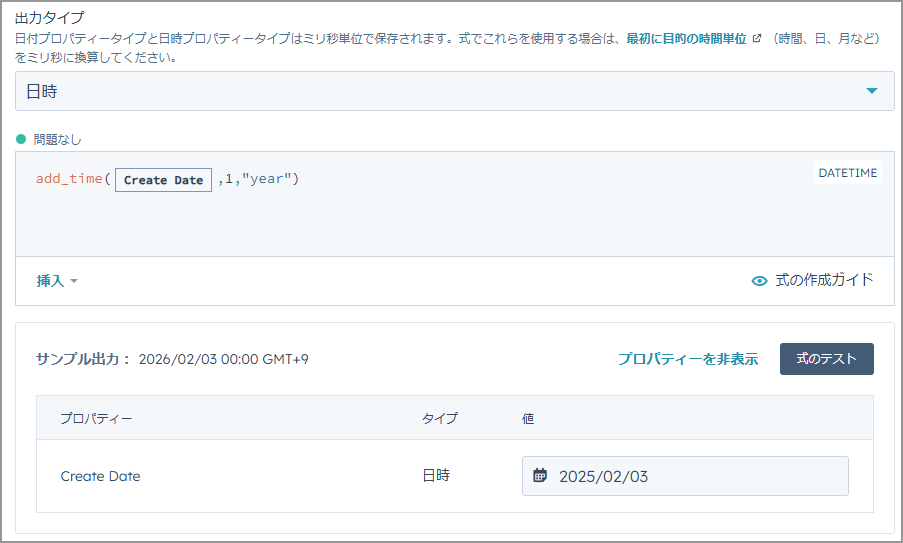Image resolution: width=903 pixels, height=543 pixels.
Task: Click the ,1,"year") part of formula
Action: click(x=259, y=179)
